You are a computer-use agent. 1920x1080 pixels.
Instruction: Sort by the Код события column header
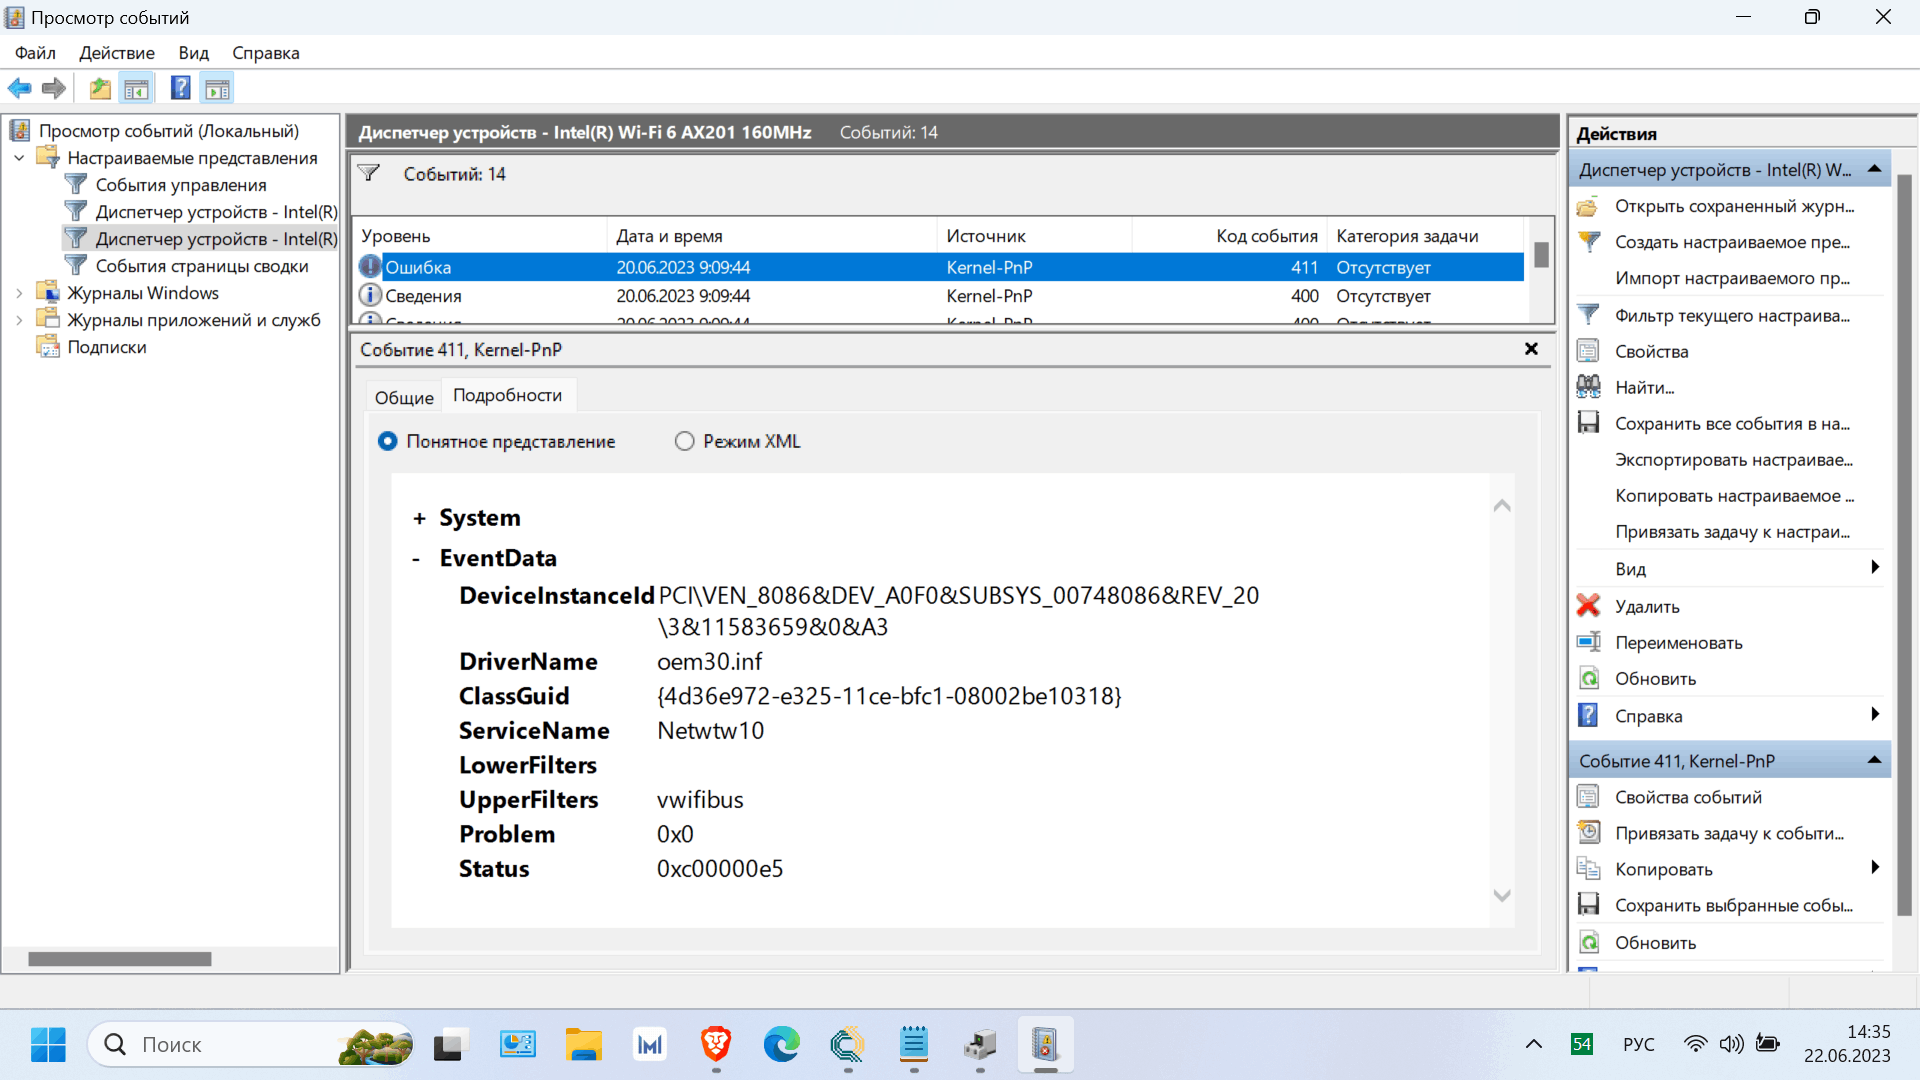1230,236
